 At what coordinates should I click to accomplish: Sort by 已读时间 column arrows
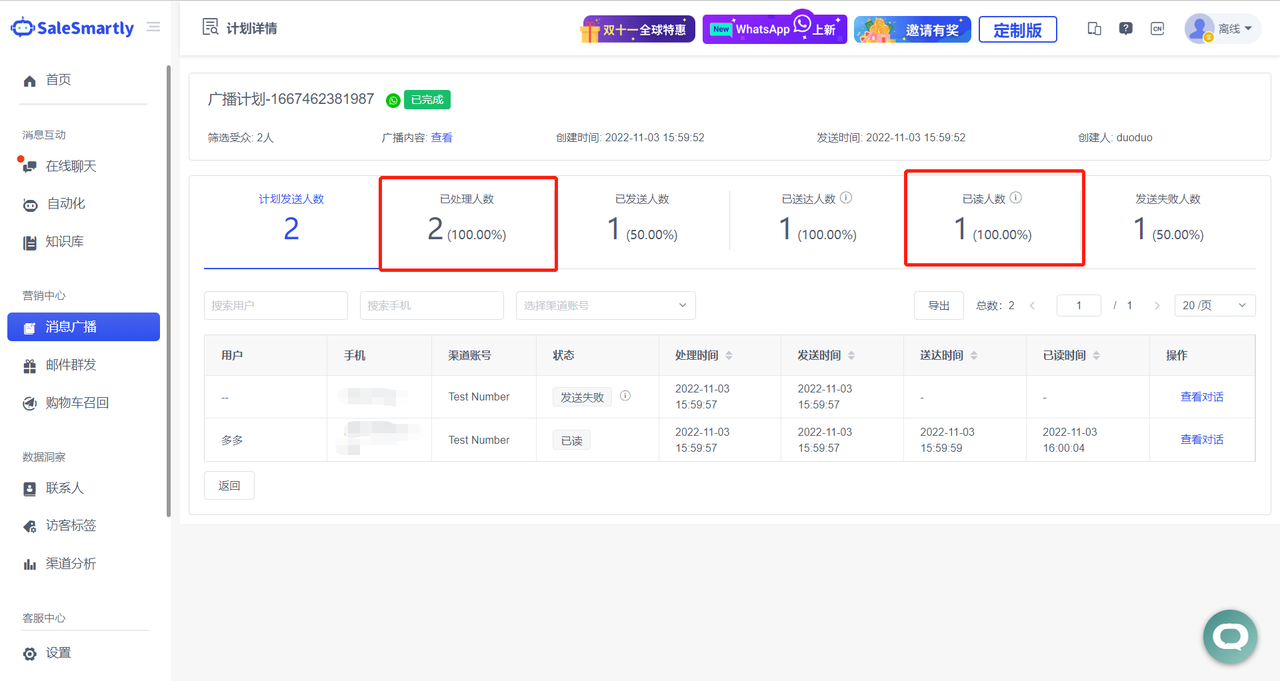click(1097, 356)
